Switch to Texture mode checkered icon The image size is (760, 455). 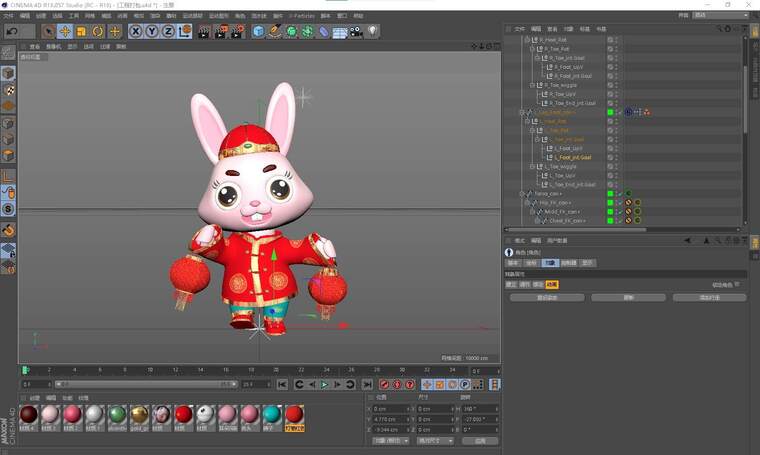pos(8,90)
